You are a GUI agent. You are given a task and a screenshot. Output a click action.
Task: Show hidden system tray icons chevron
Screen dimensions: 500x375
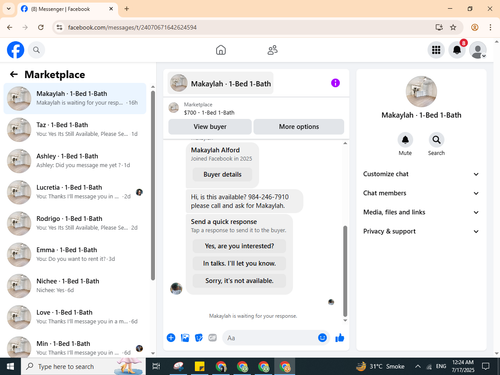418,366
